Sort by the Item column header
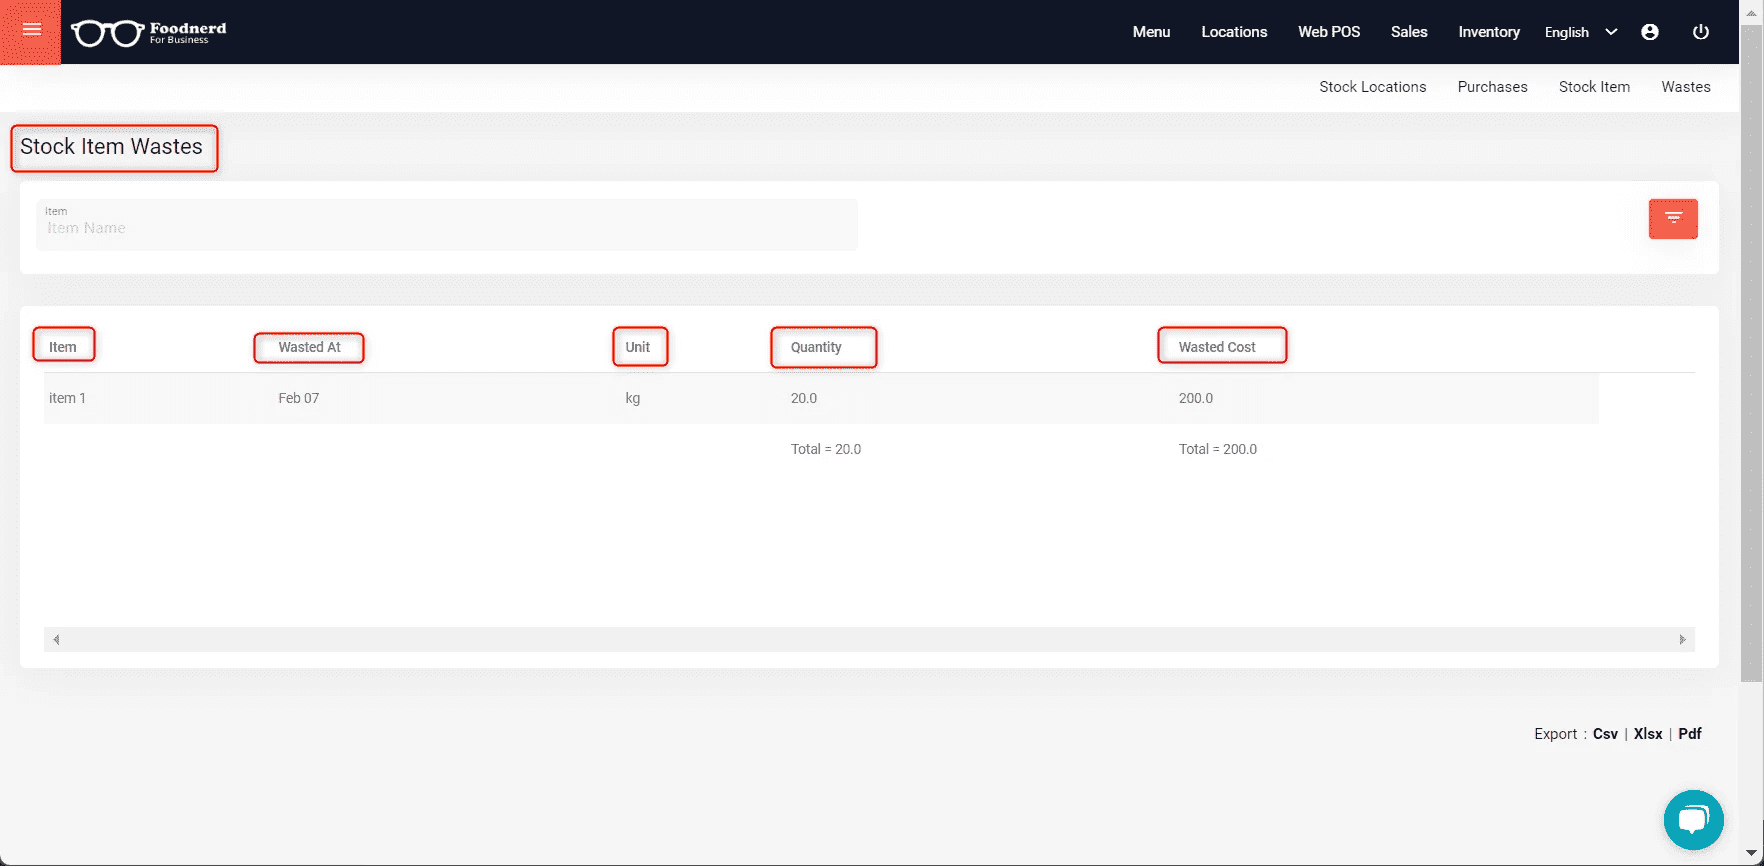 point(63,347)
